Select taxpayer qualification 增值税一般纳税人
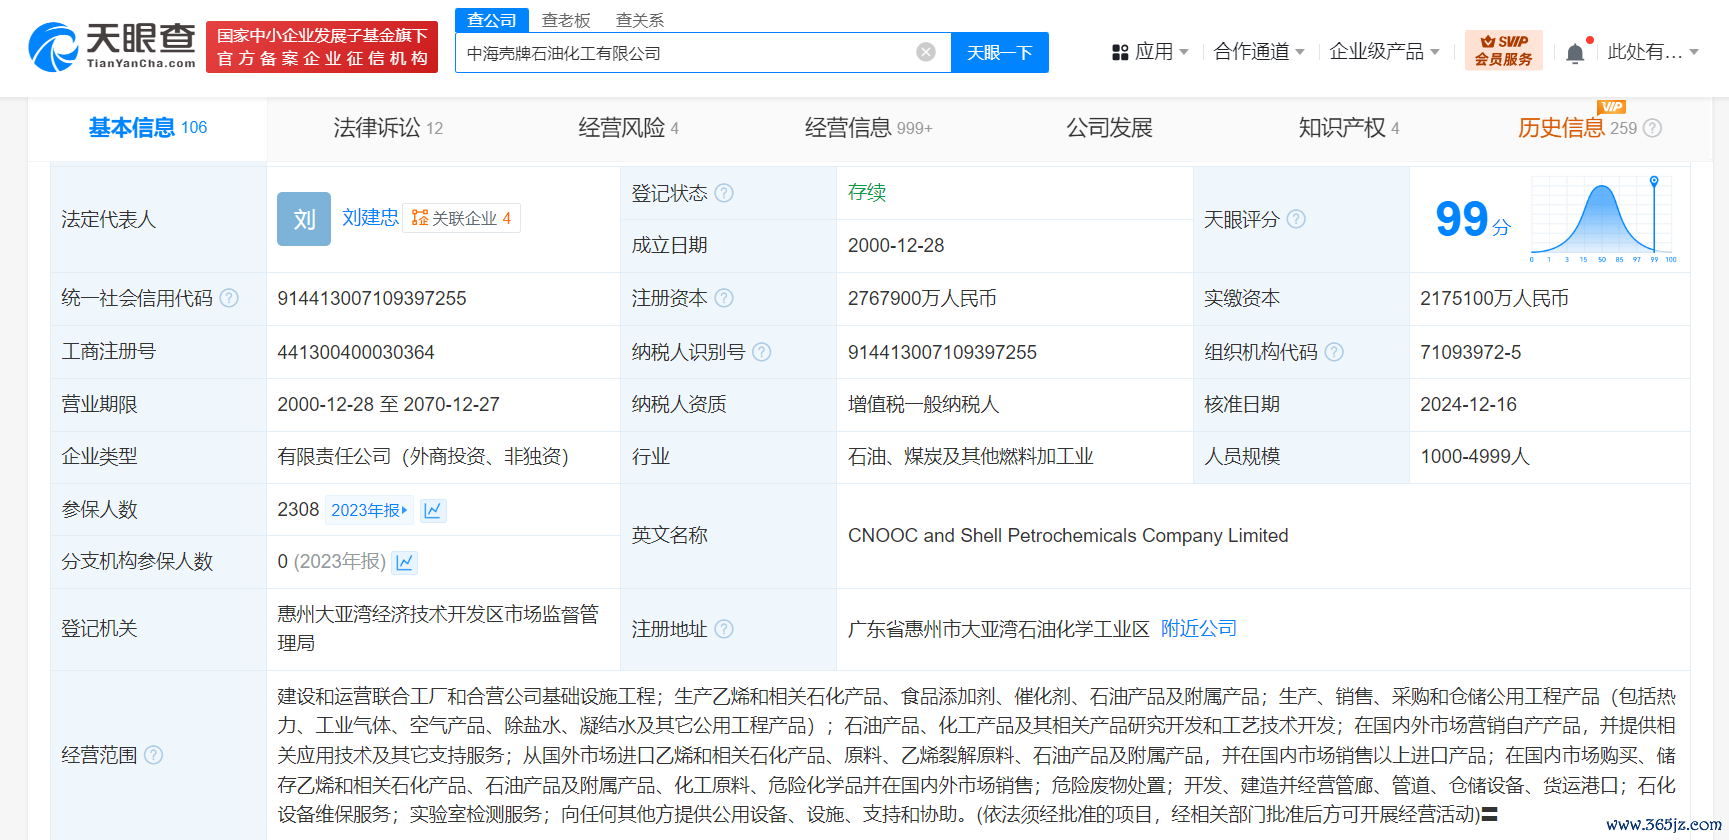The width and height of the screenshot is (1729, 840). click(x=923, y=404)
